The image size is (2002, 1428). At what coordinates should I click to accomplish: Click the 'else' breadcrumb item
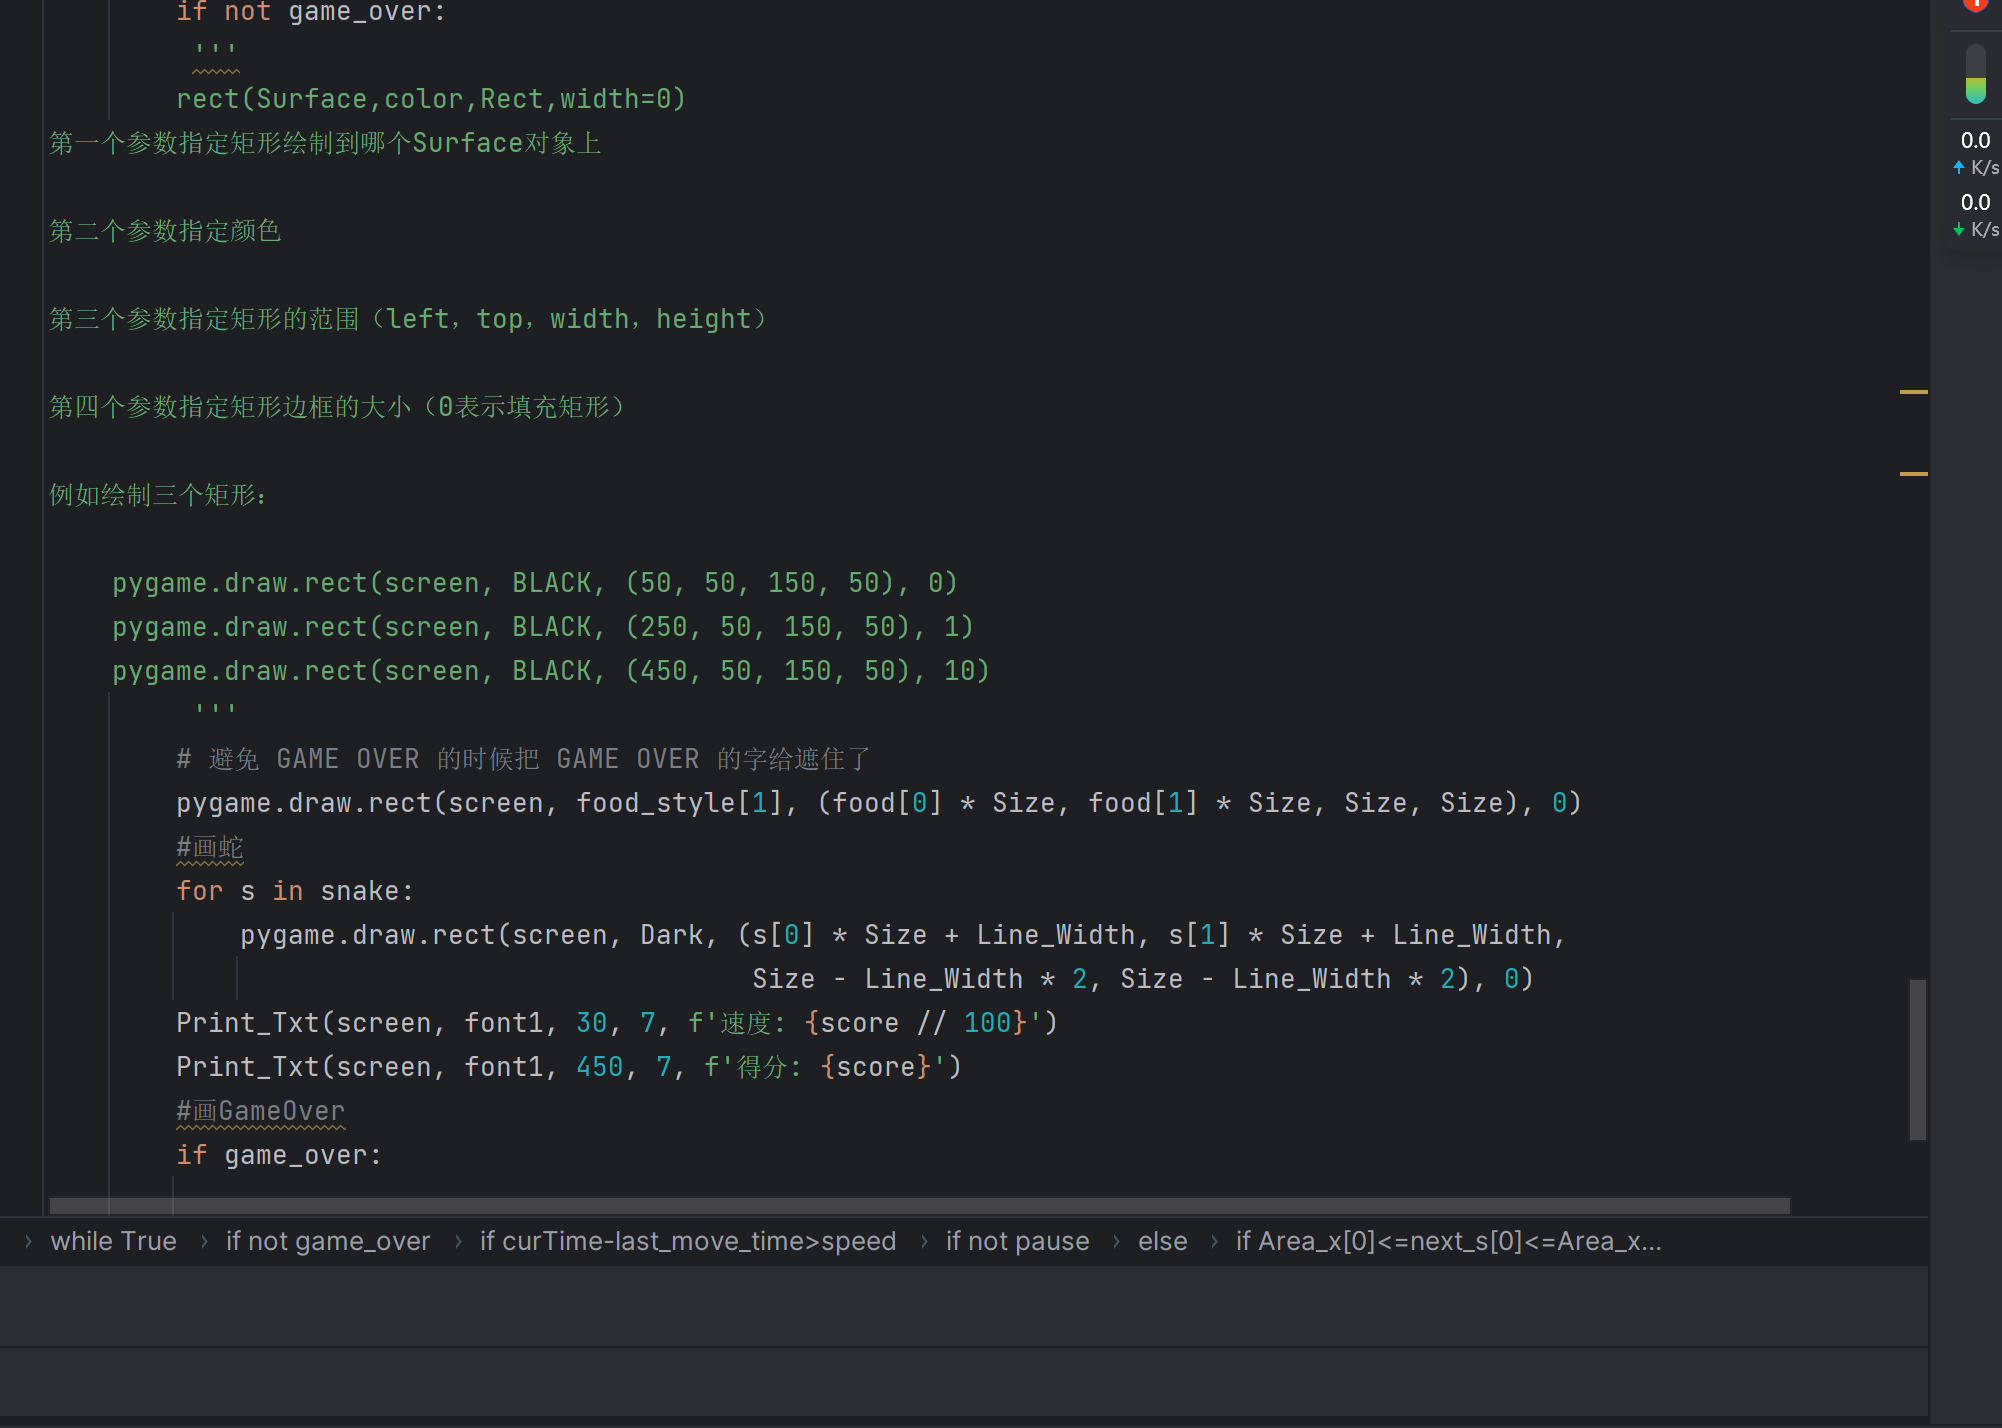(1162, 1241)
